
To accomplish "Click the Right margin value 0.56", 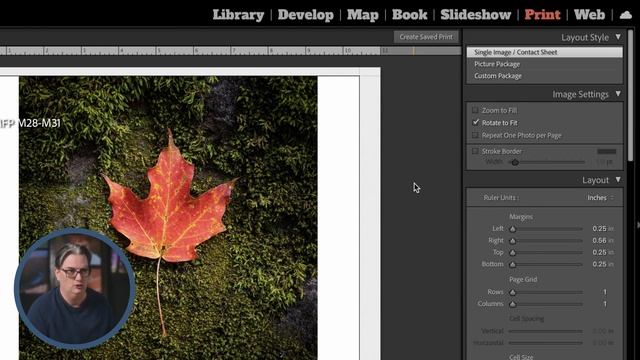I will [599, 240].
